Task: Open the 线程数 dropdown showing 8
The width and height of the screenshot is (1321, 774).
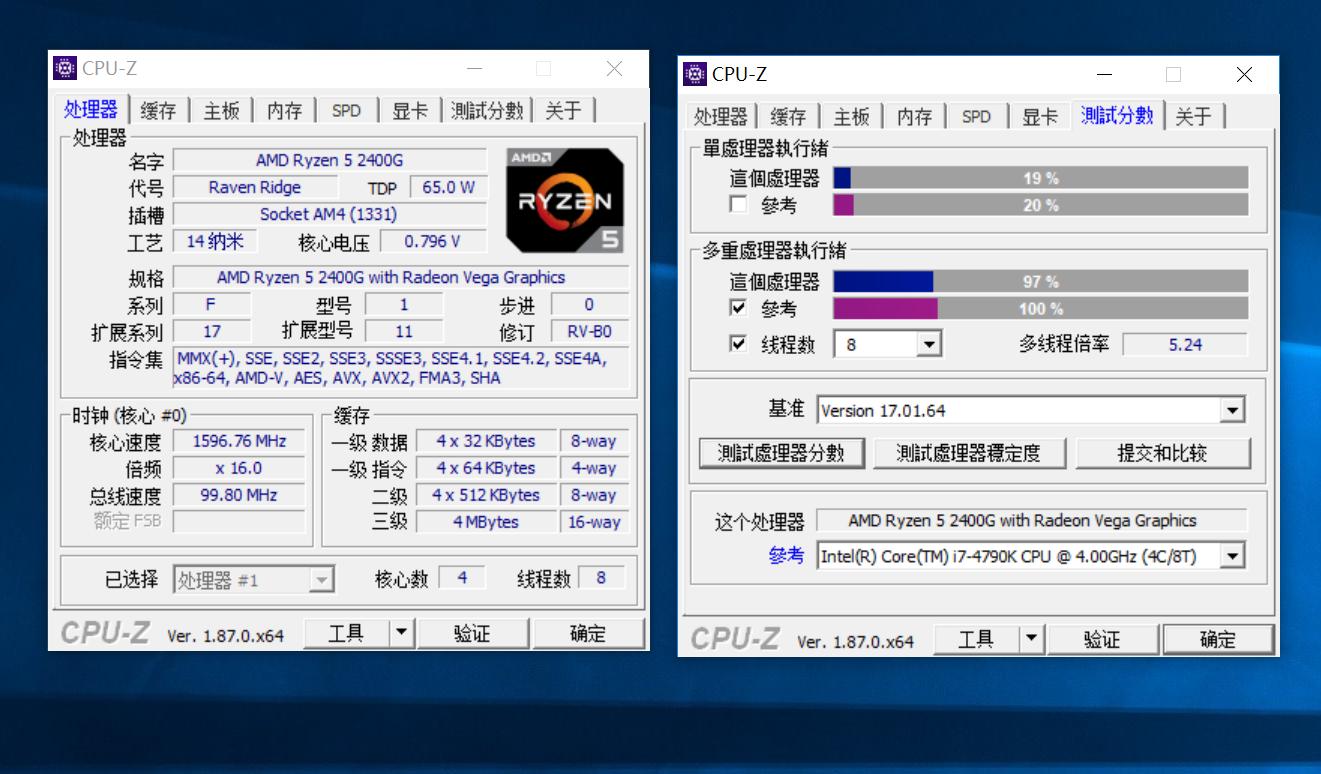Action: [x=927, y=343]
